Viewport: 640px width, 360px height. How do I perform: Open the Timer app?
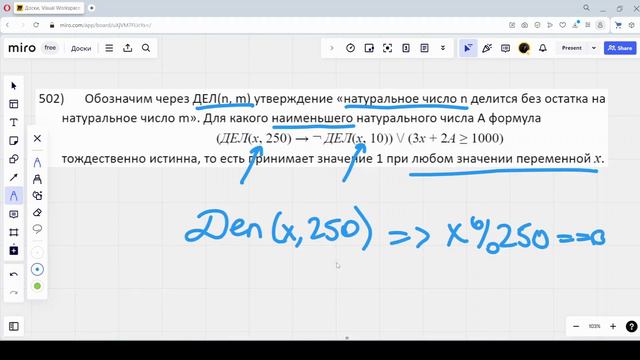pos(350,48)
